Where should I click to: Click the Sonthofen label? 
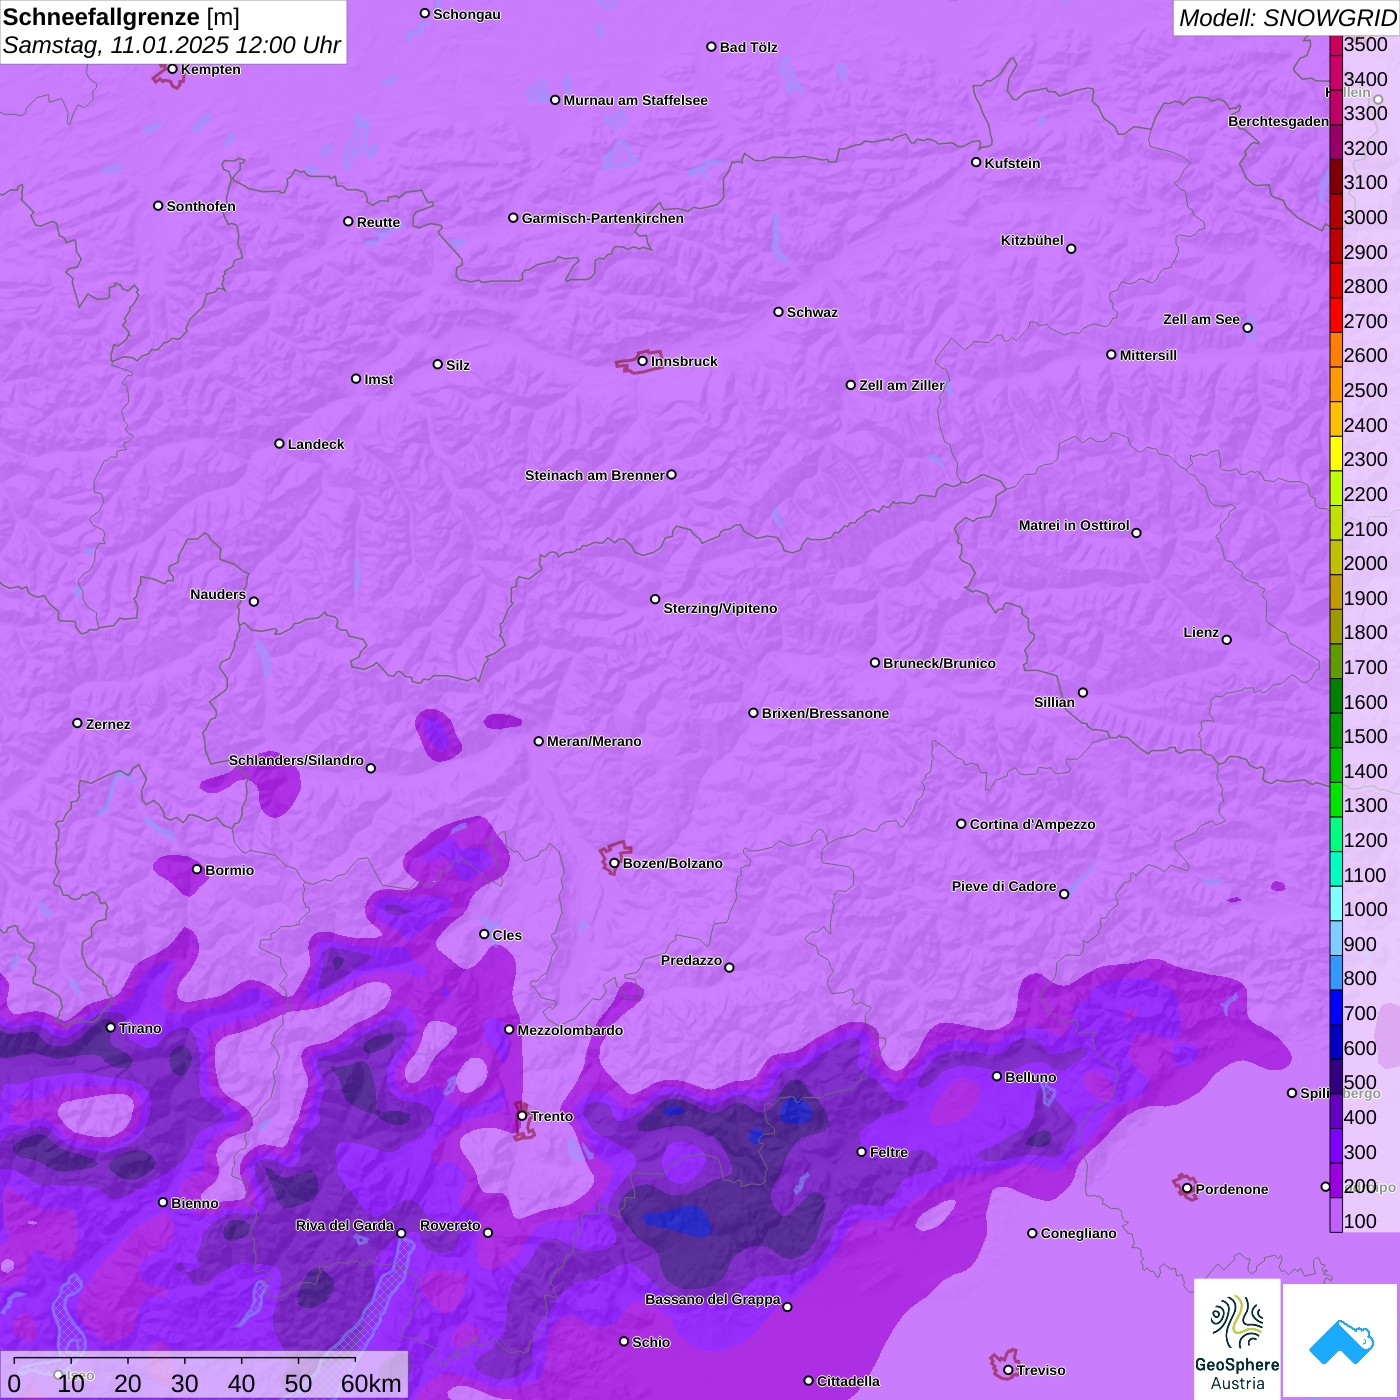tap(201, 206)
